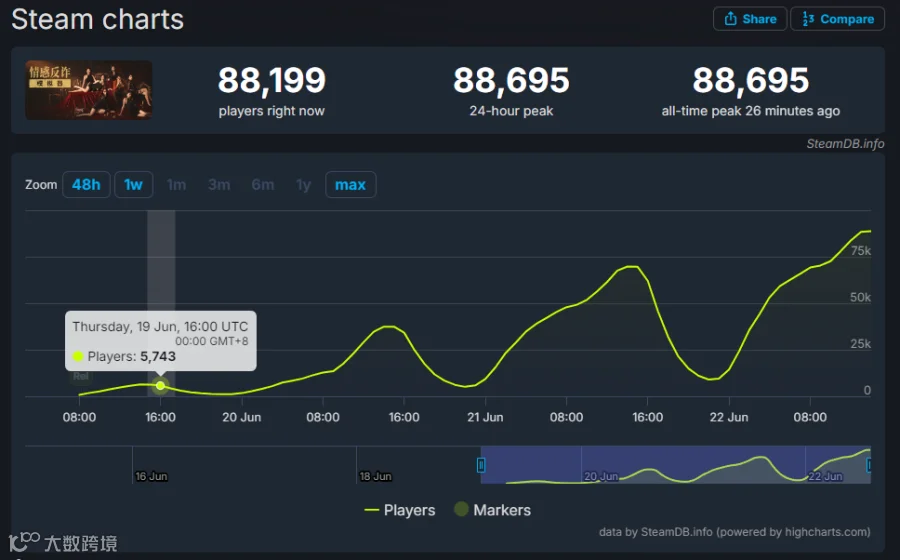
Task: Click the 20 Jun axis label
Action: 242,417
